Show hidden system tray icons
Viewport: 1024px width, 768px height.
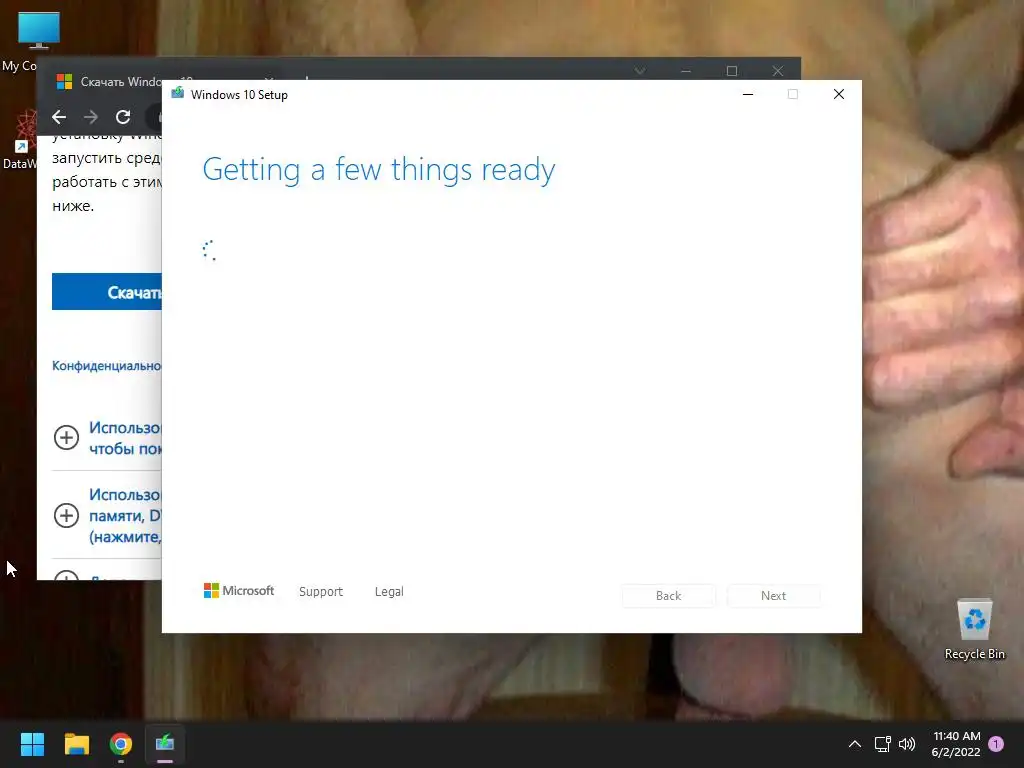point(854,744)
